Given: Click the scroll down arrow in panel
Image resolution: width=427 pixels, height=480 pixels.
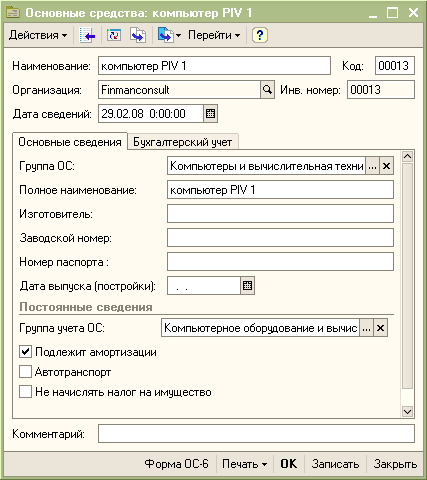Looking at the screenshot, I should 407,411.
